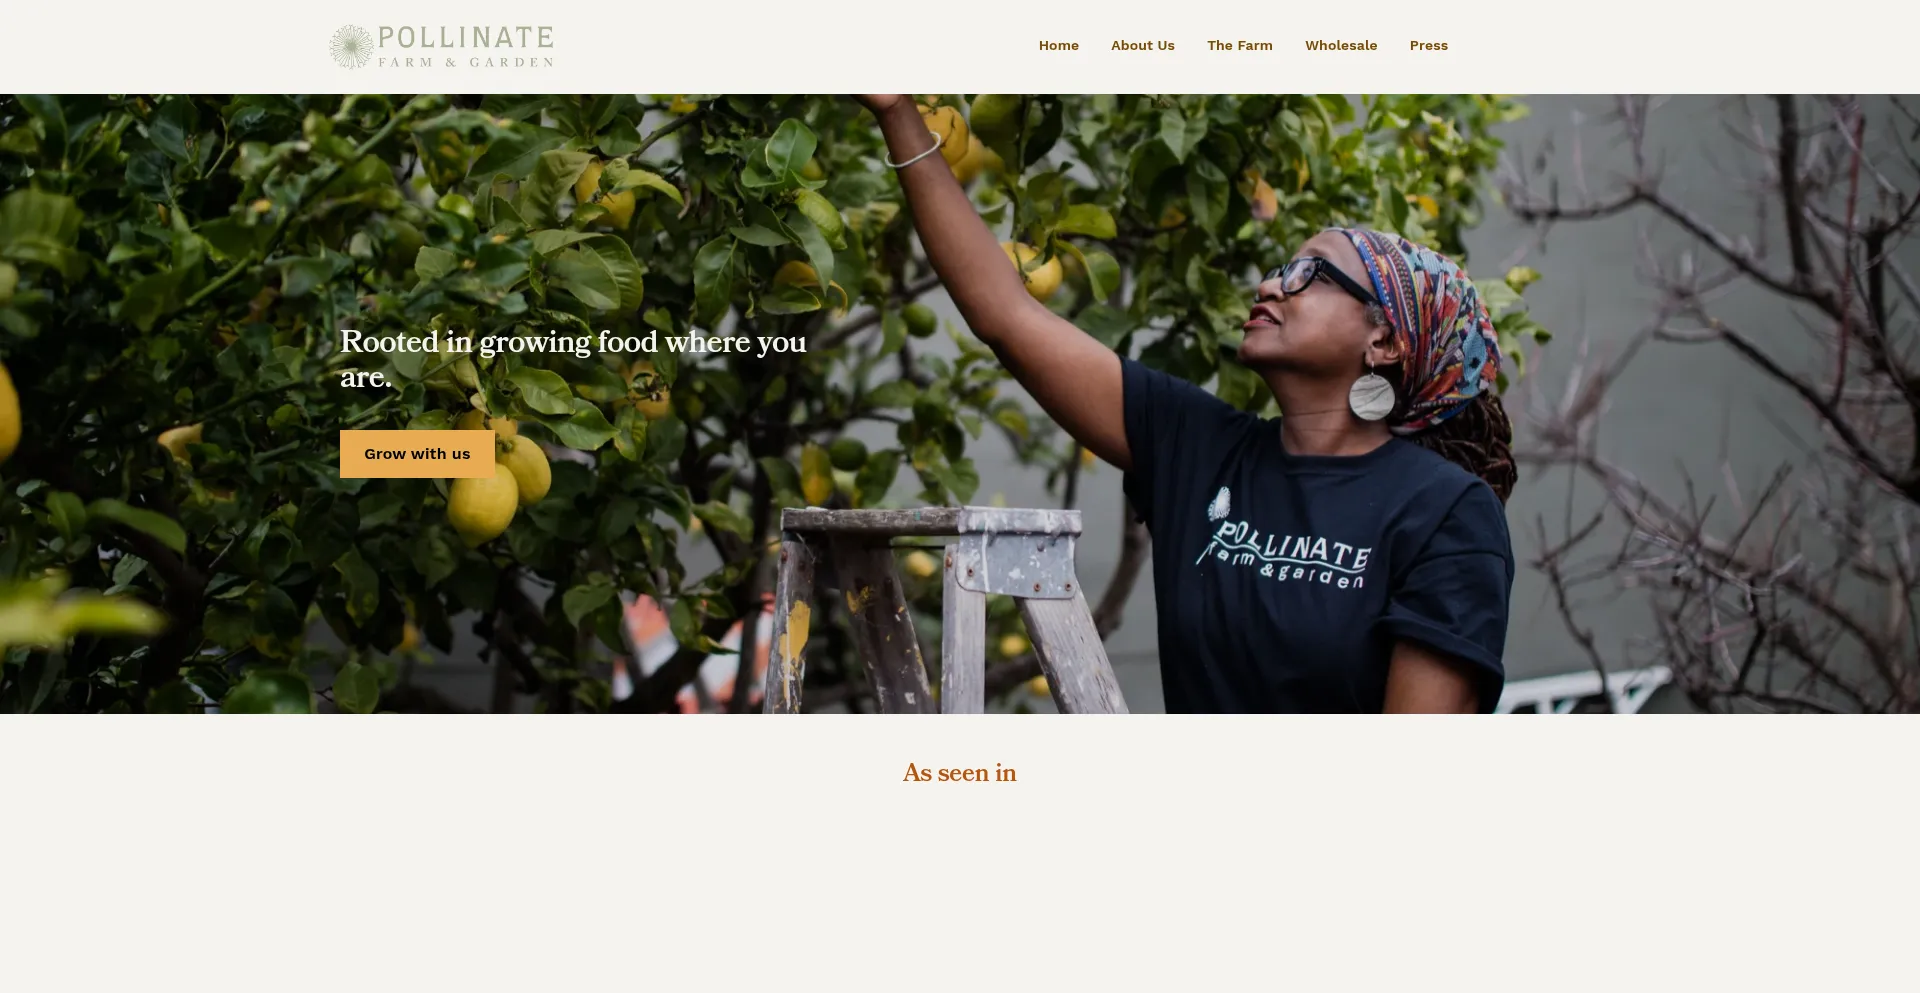Click the dandelion logo icon in header

coord(351,46)
